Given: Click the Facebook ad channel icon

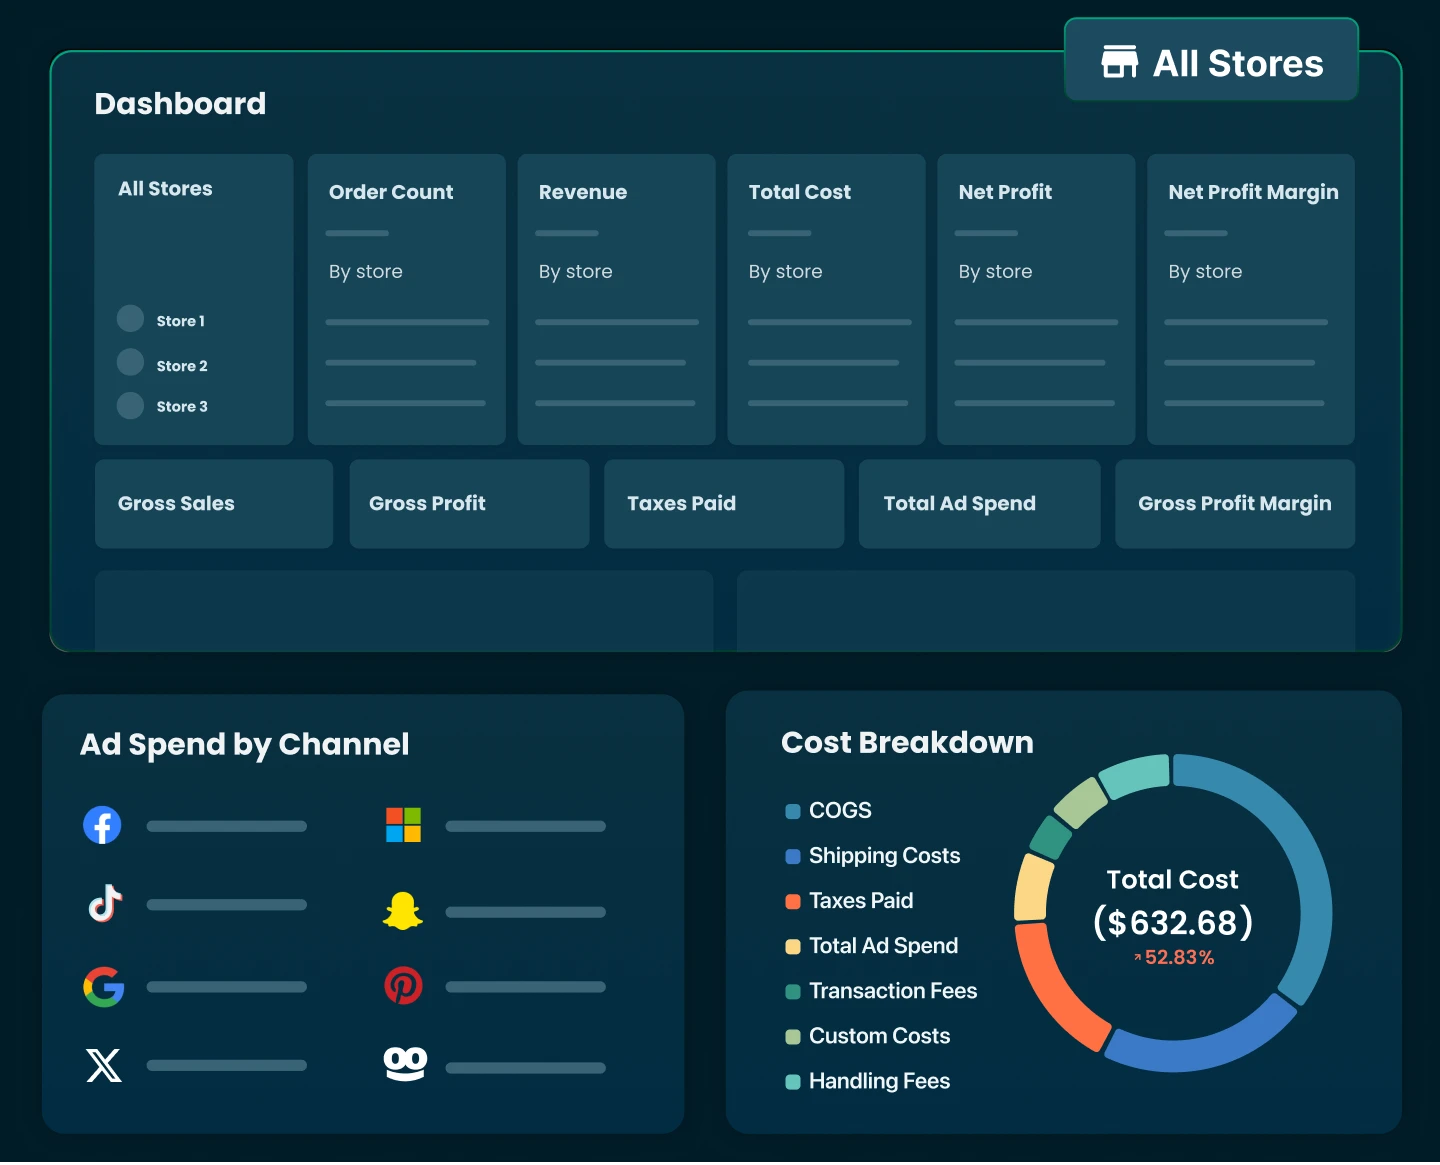Looking at the screenshot, I should pos(102,825).
